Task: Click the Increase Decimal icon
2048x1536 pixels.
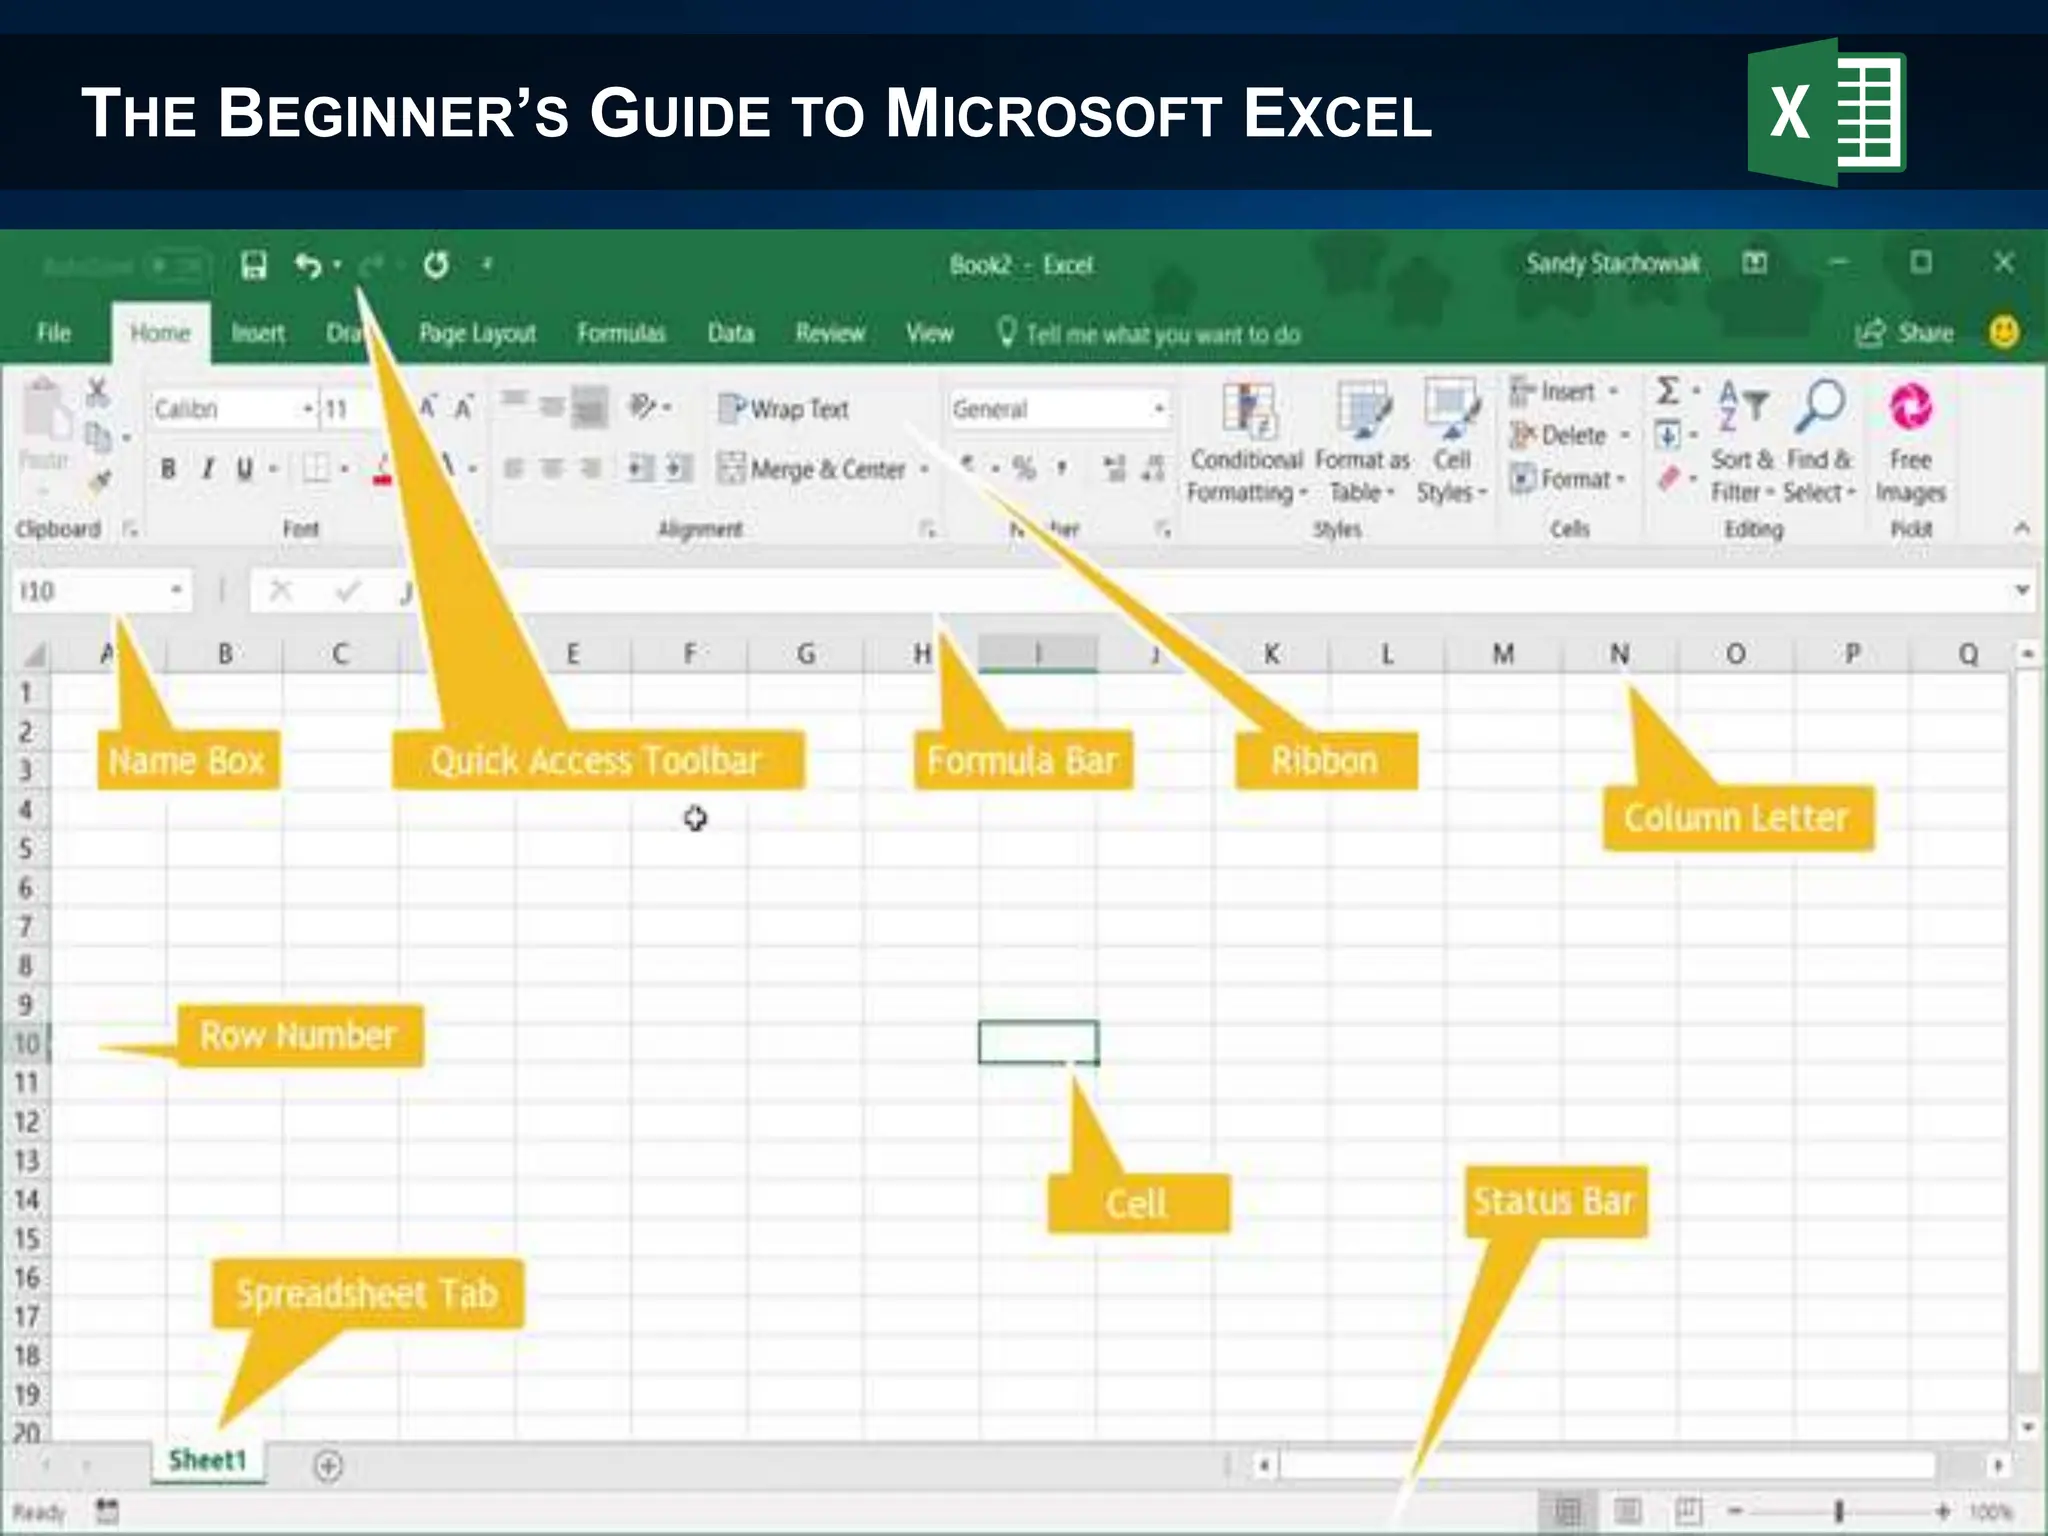Action: point(1114,468)
